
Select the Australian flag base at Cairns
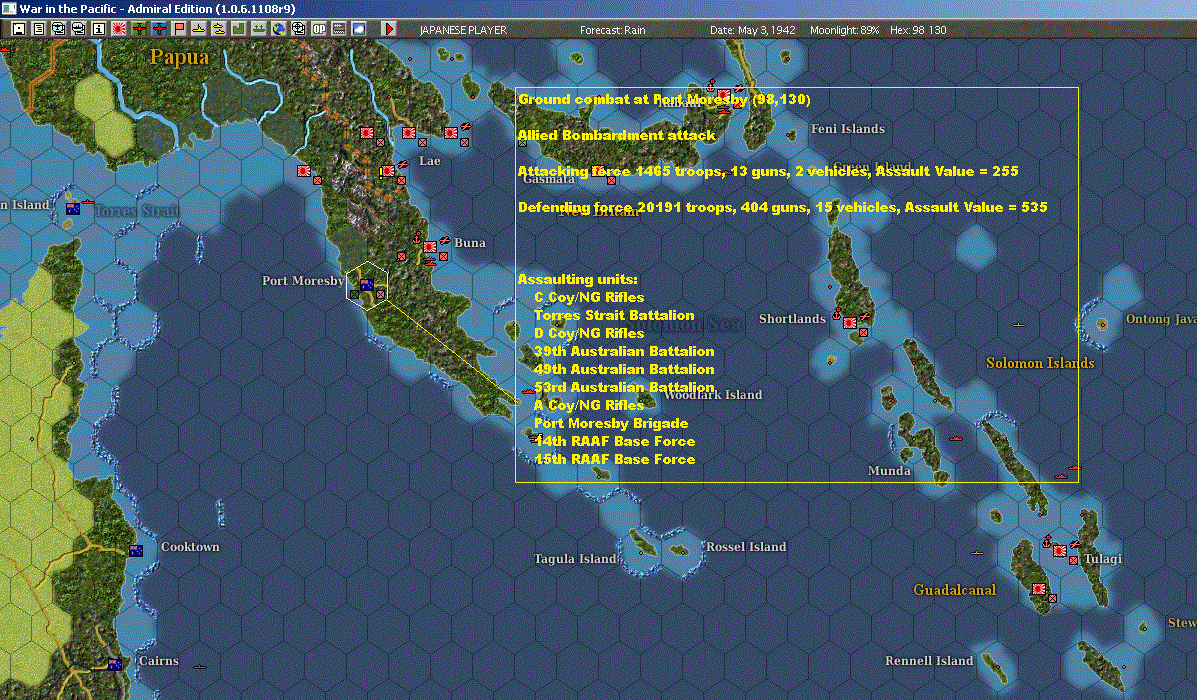(115, 664)
